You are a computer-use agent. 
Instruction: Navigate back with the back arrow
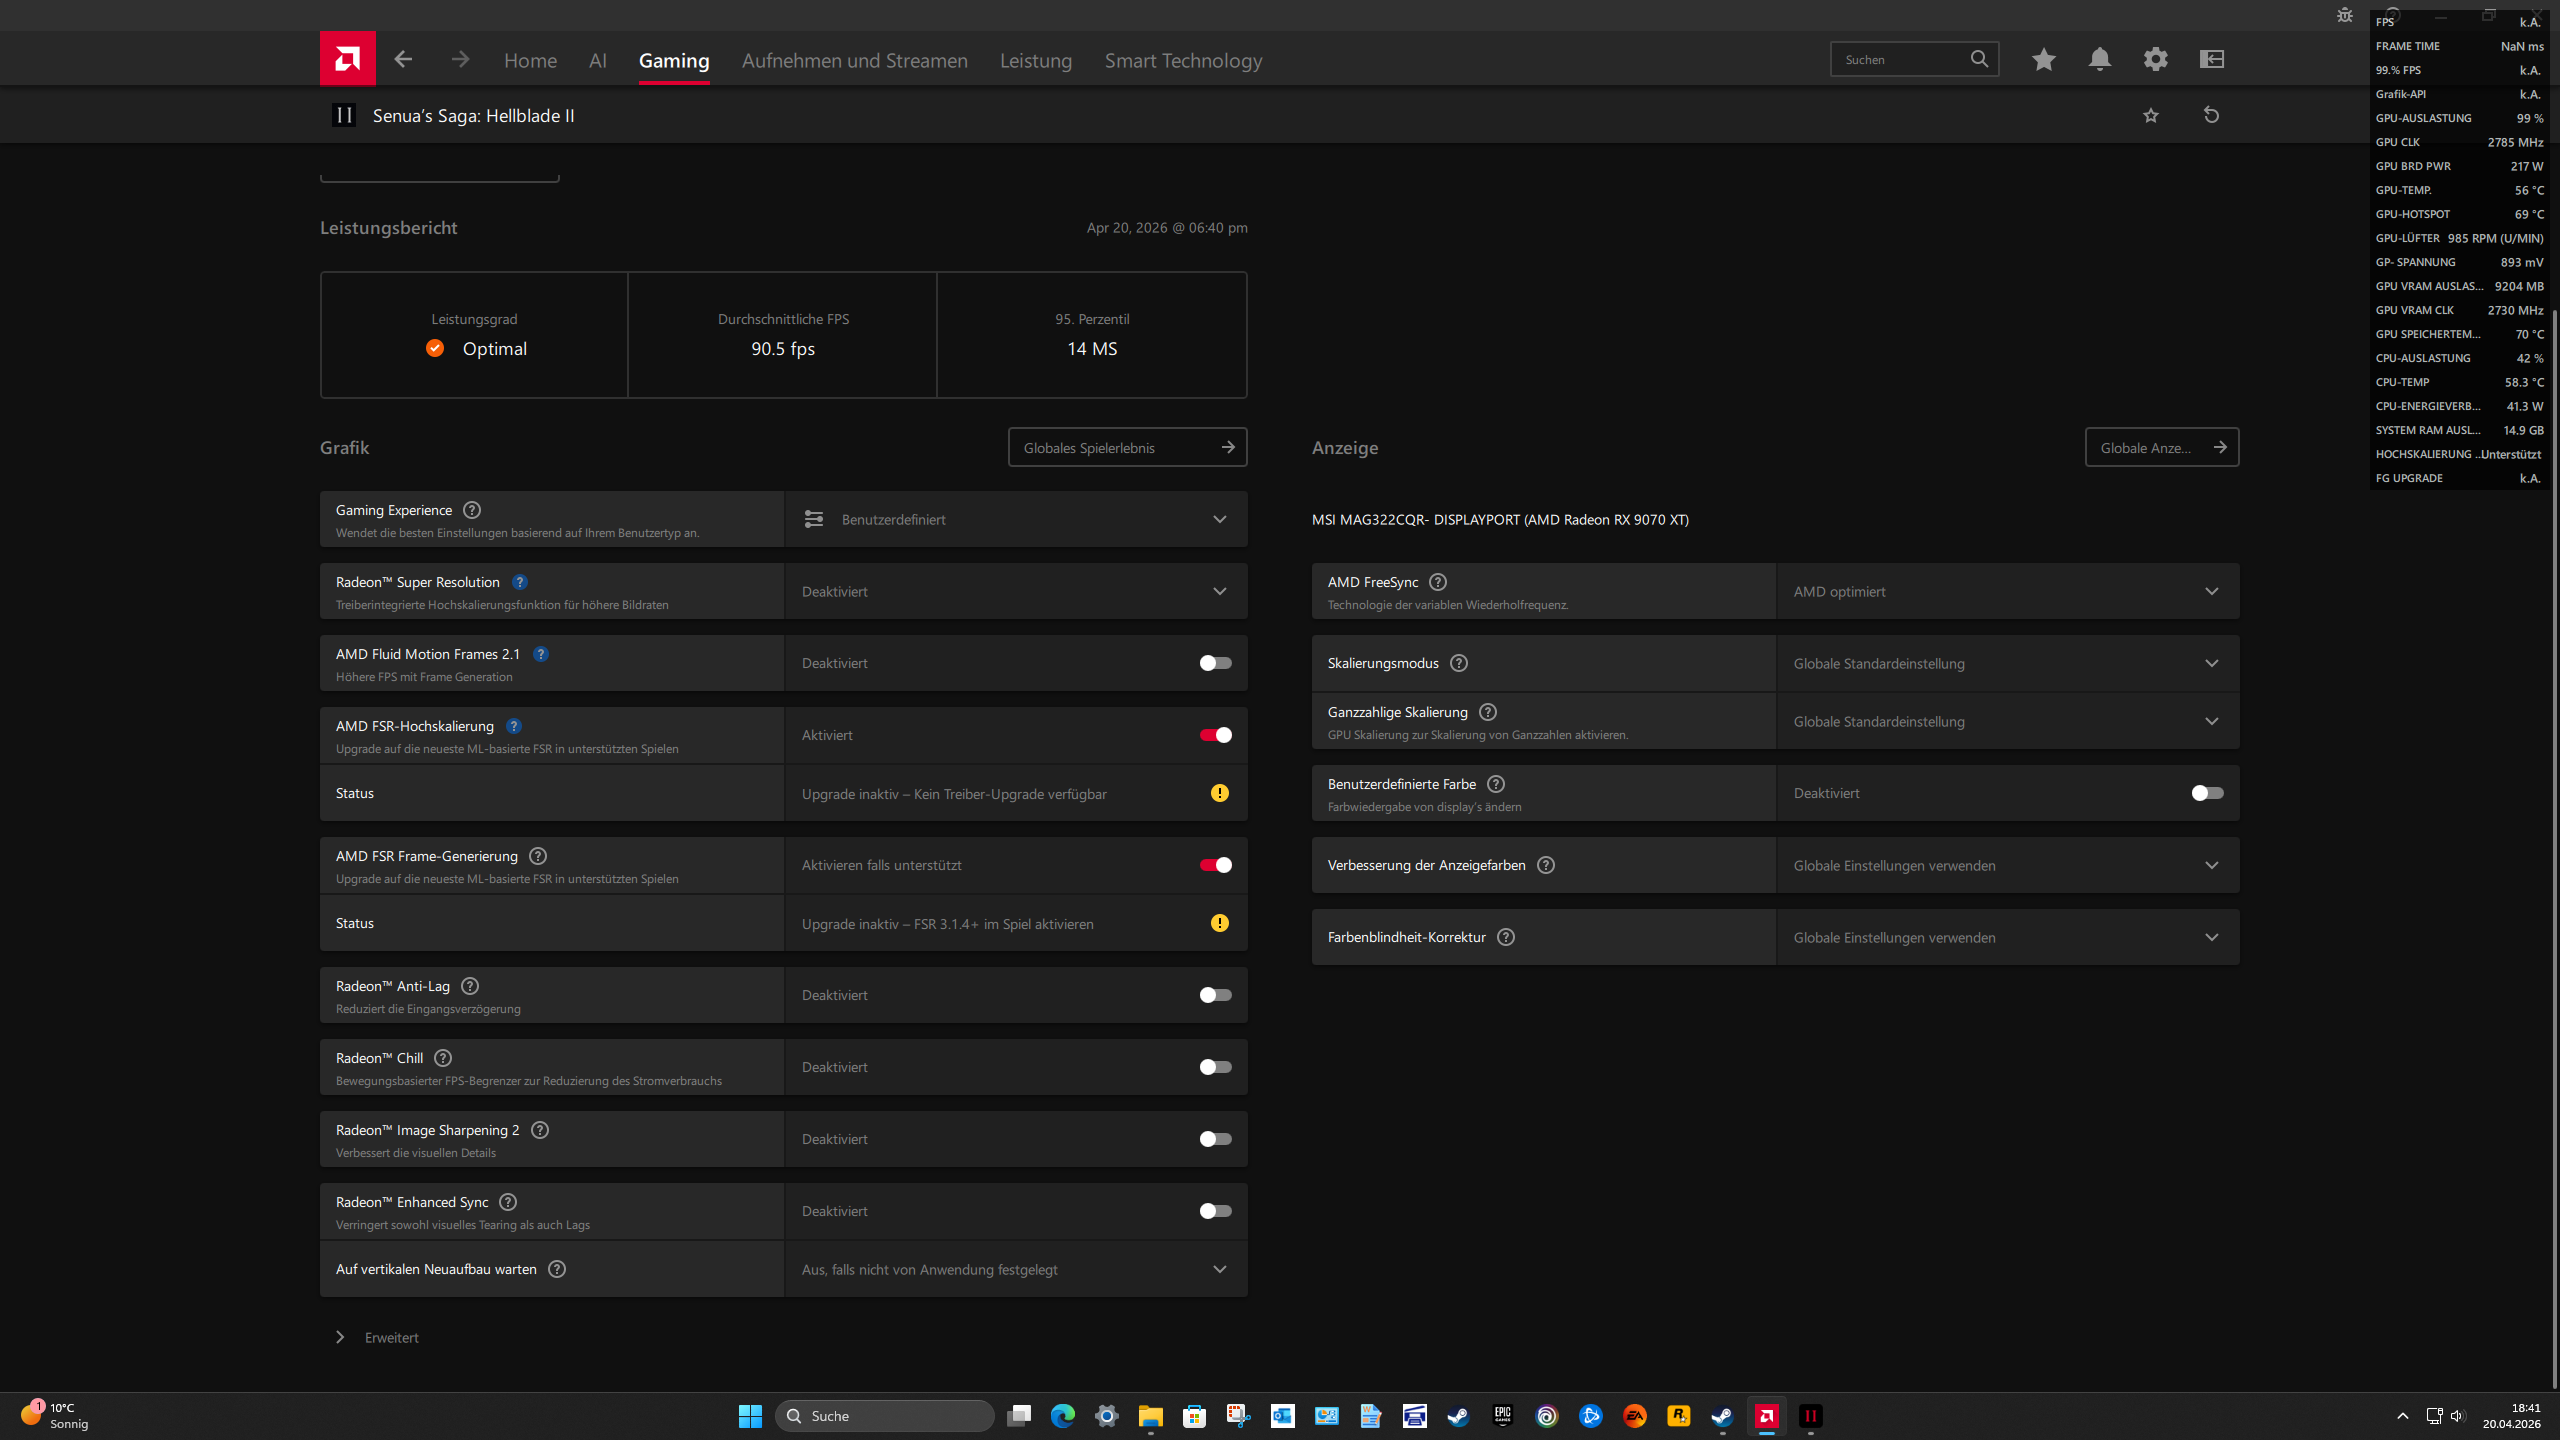402,59
